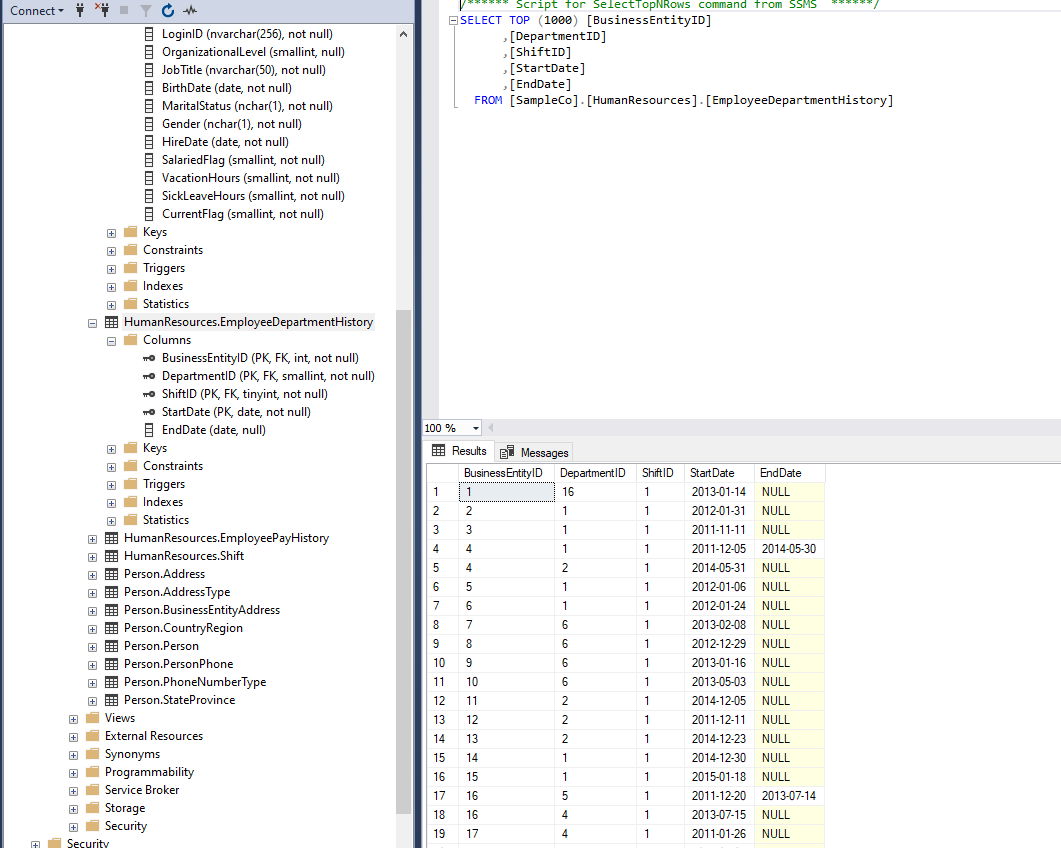1061x848 pixels.
Task: Select the BirthDate column entry
Action: tap(227, 88)
